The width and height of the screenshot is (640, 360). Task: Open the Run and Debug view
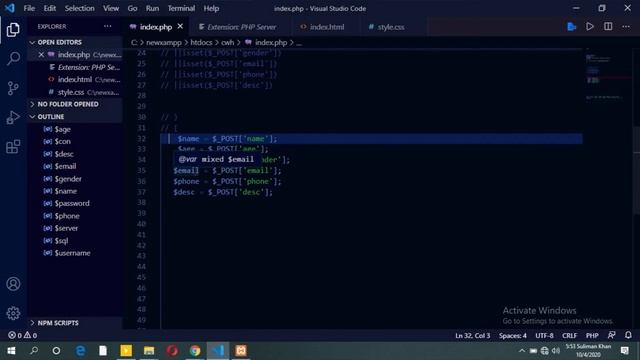point(13,118)
